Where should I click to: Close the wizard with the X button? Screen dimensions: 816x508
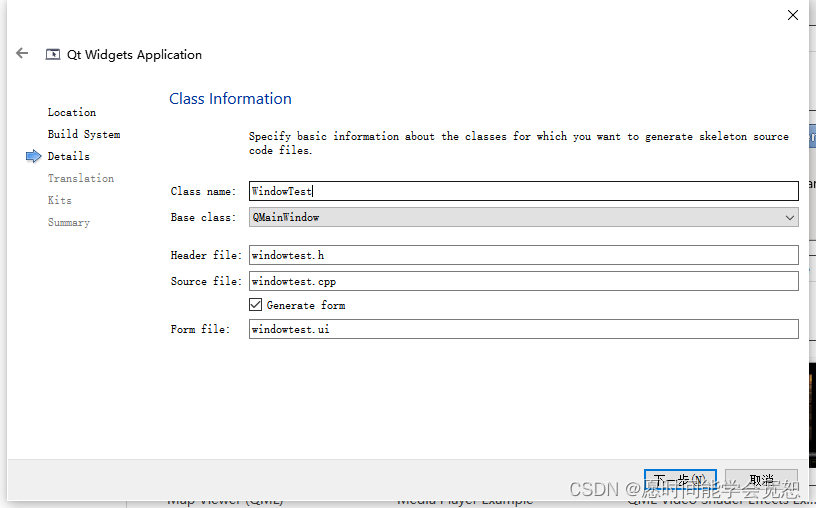coord(793,15)
